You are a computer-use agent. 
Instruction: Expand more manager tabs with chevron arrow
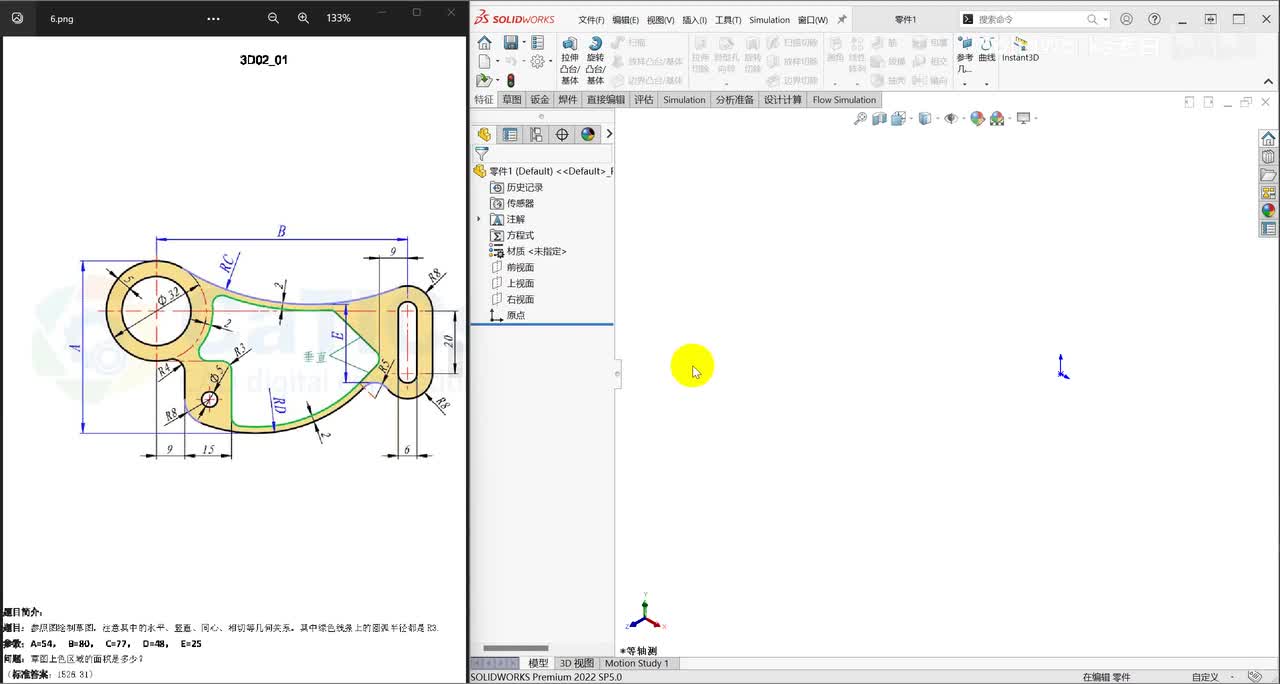pos(609,134)
